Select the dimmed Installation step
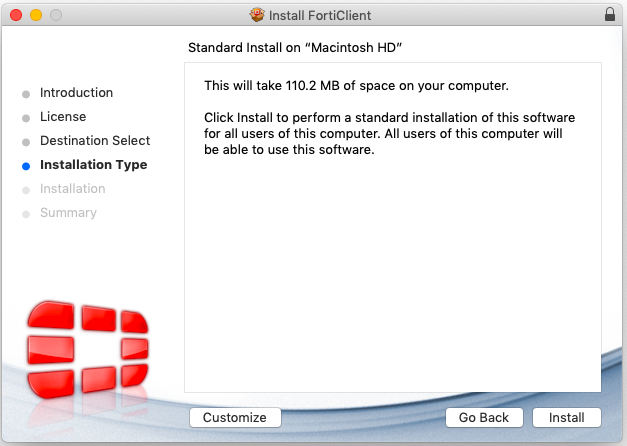This screenshot has height=446, width=627. point(73,188)
